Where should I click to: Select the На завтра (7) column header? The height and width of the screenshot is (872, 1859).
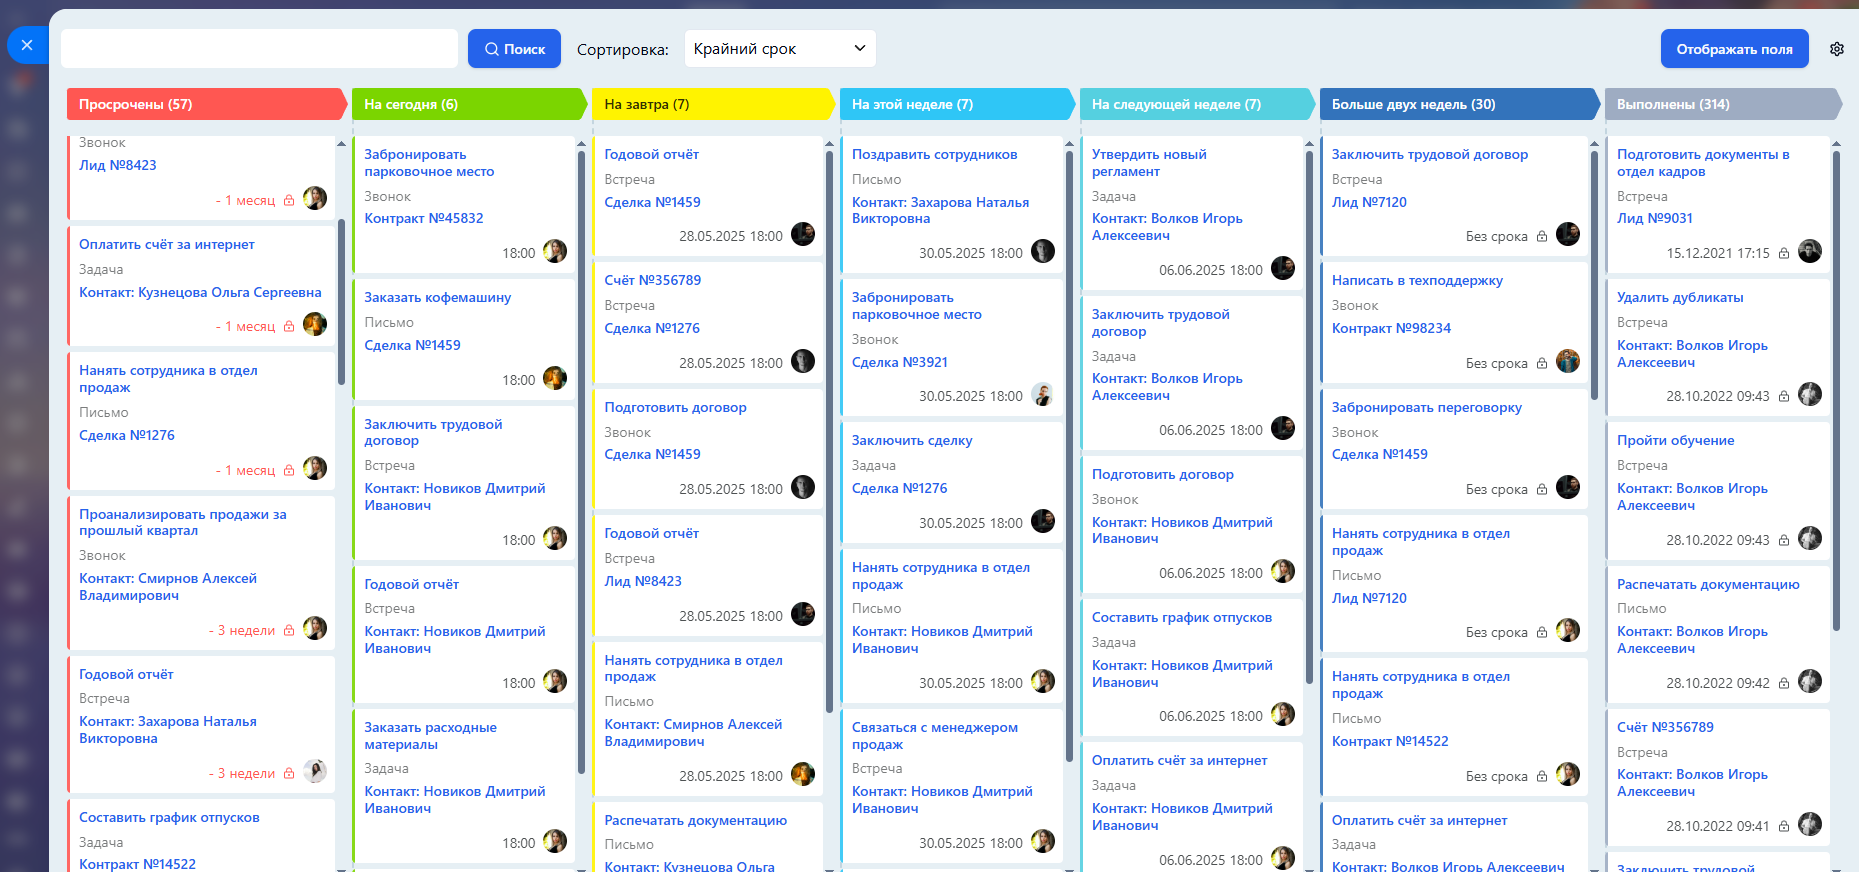tap(714, 104)
